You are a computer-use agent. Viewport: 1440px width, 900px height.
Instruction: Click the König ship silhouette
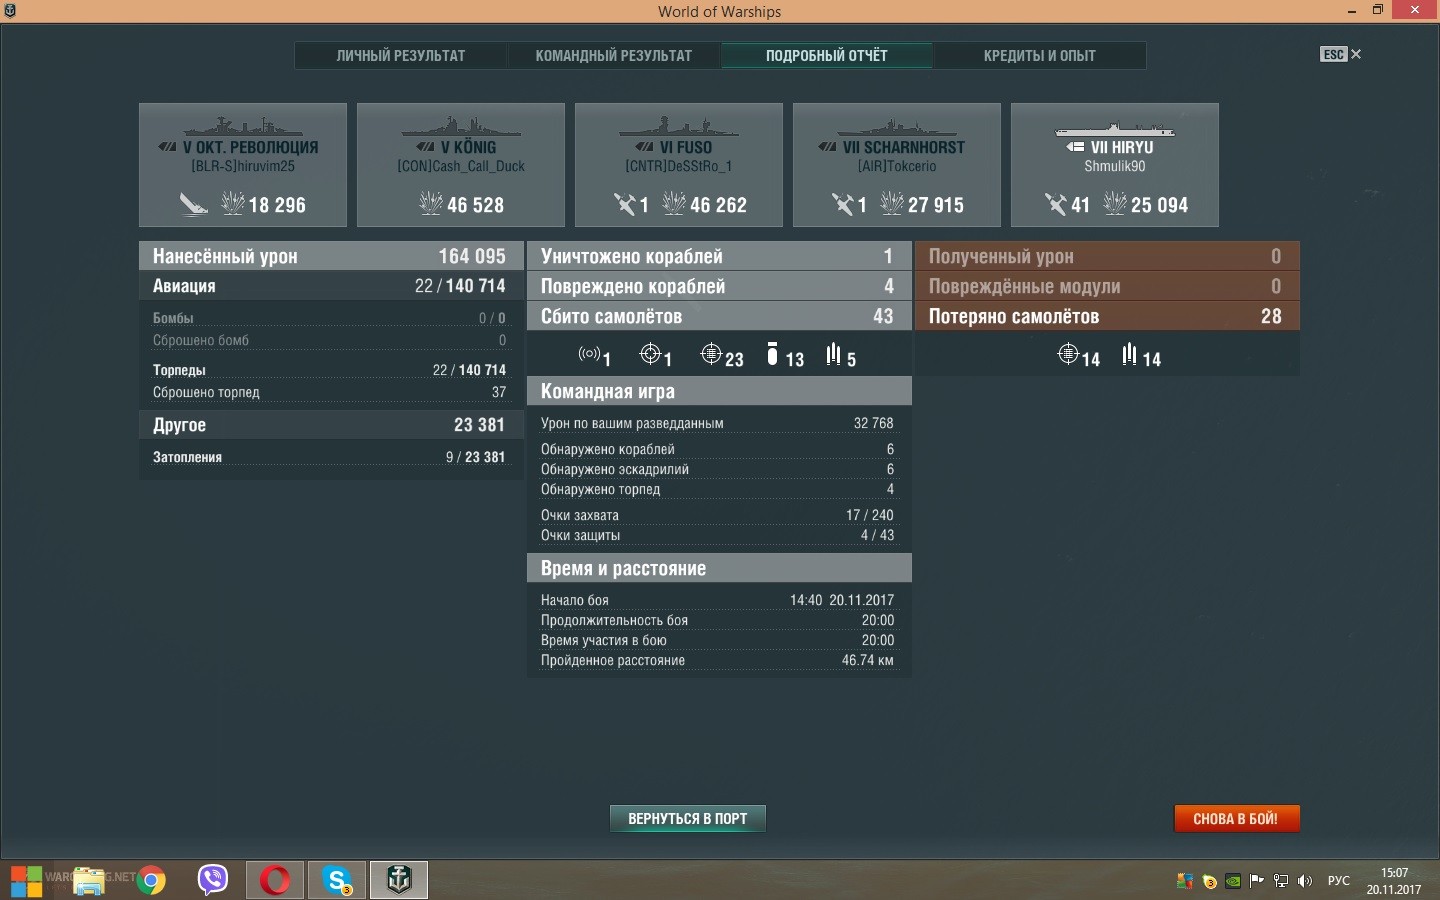pyautogui.click(x=460, y=127)
